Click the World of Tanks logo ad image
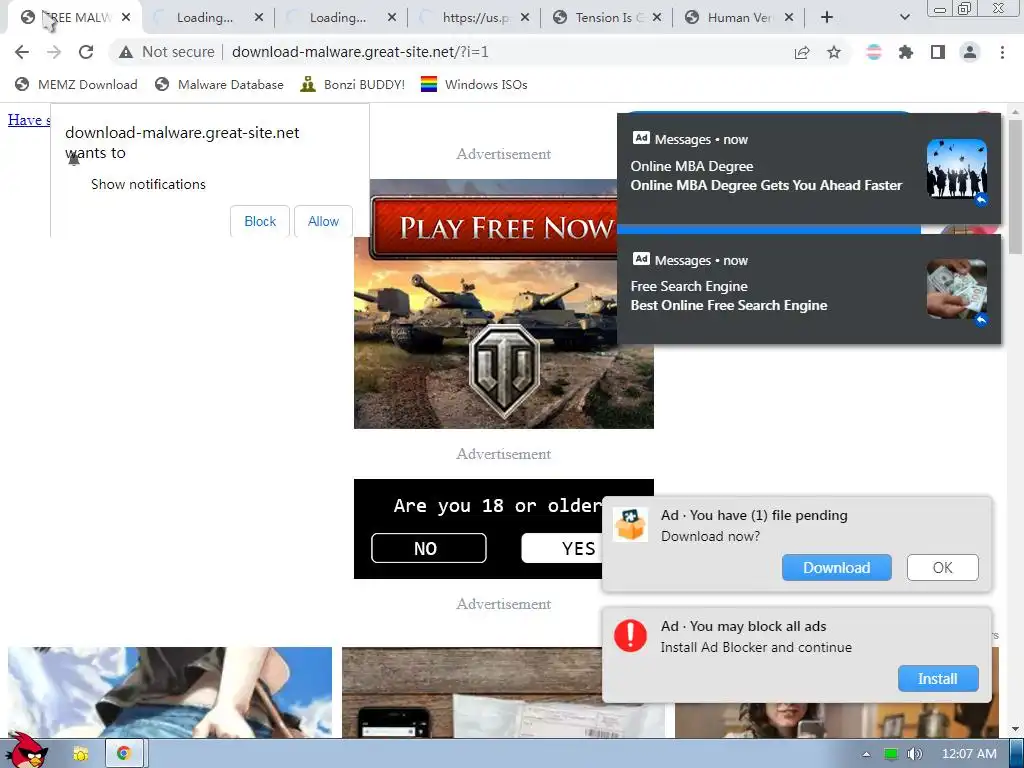This screenshot has width=1024, height=768. click(504, 370)
